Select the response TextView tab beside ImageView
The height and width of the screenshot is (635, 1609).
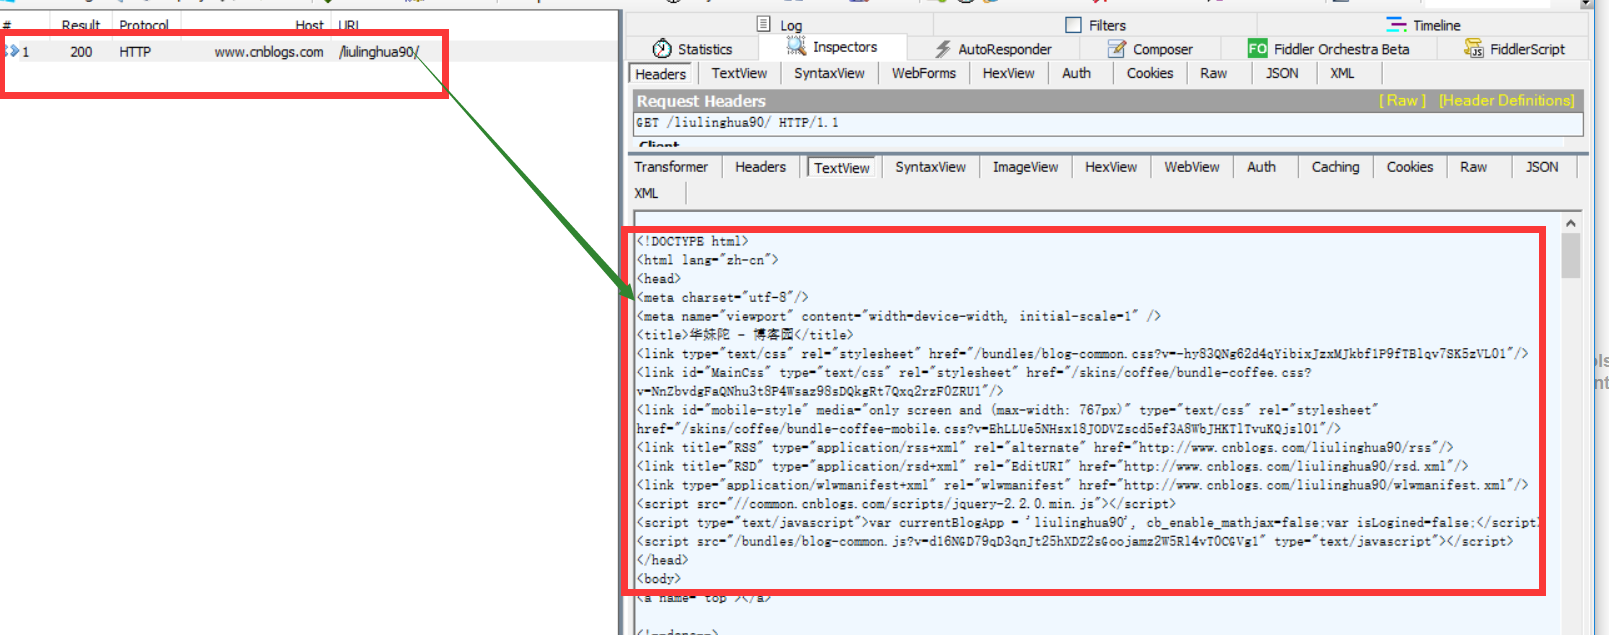pyautogui.click(x=841, y=168)
